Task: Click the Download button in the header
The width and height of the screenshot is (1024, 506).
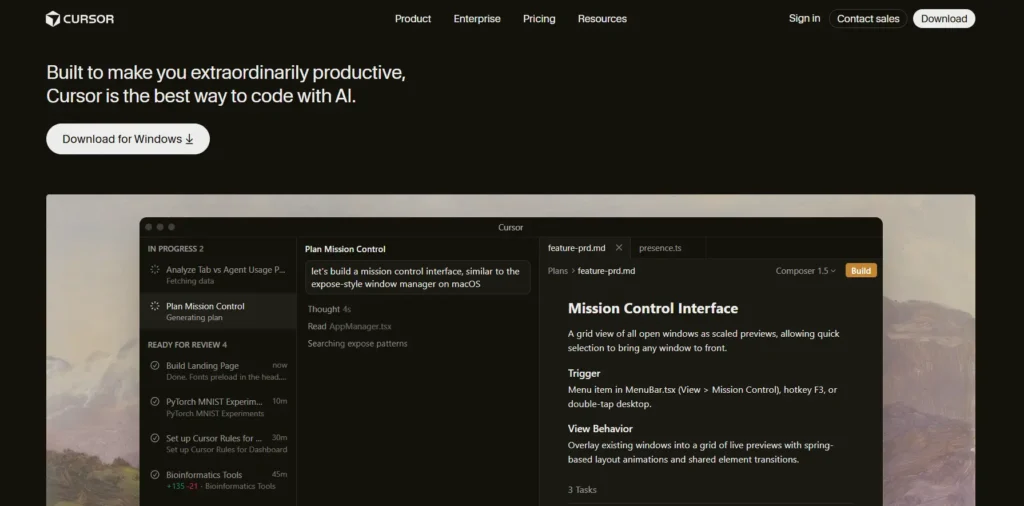Action: (944, 19)
